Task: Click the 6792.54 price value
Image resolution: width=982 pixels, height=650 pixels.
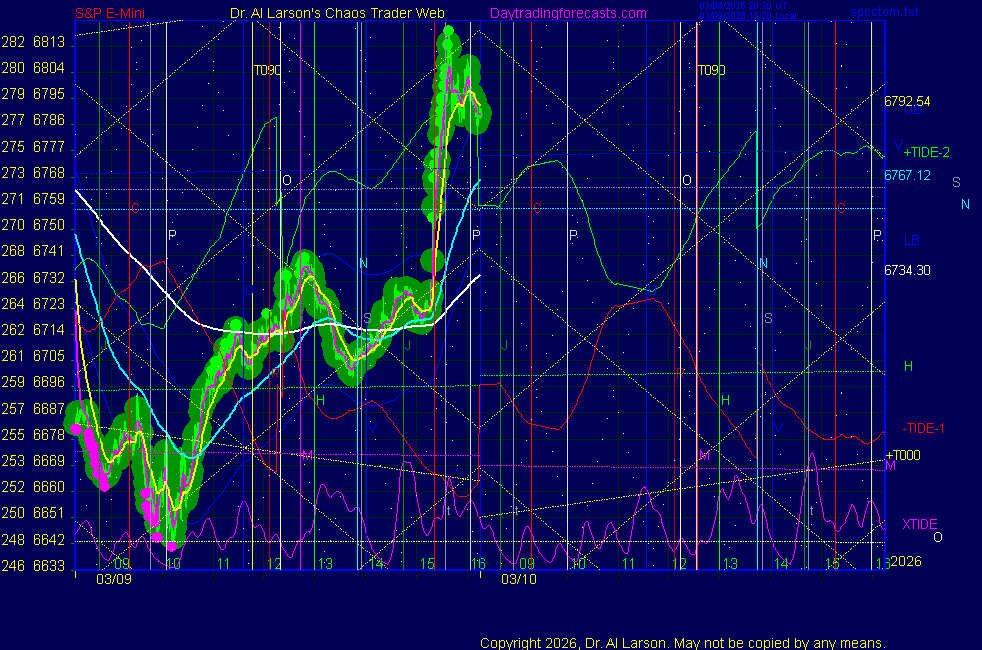Action: click(907, 101)
